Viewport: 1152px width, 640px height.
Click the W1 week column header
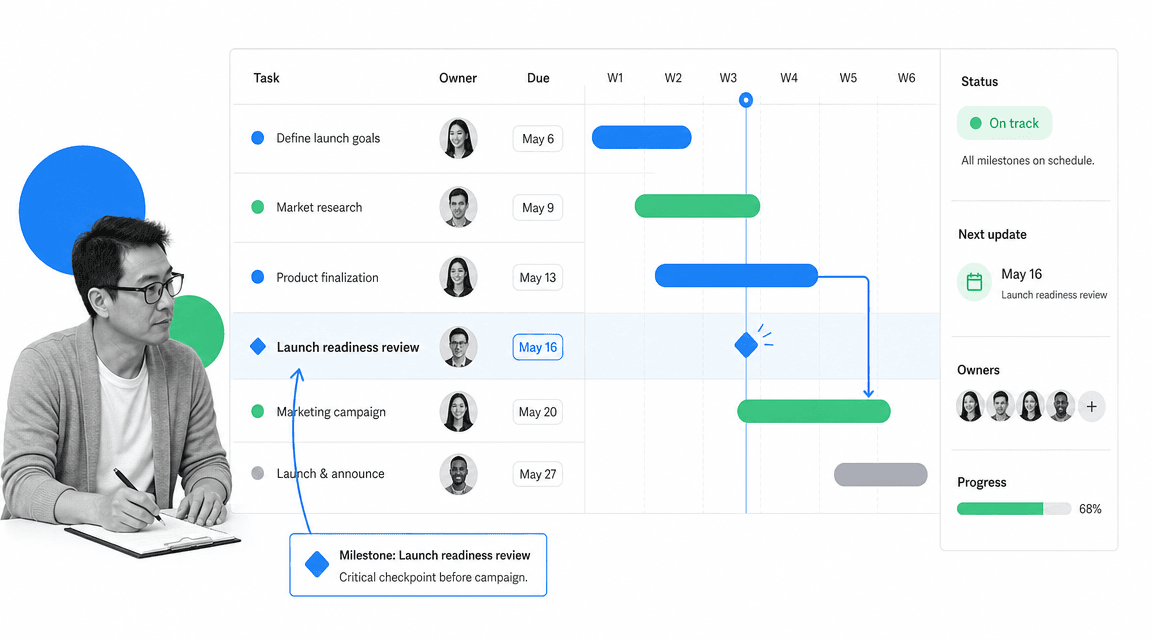point(615,78)
